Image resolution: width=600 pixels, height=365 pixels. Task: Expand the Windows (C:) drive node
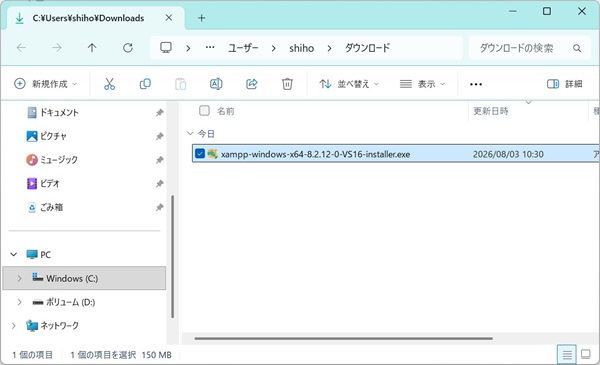point(19,278)
